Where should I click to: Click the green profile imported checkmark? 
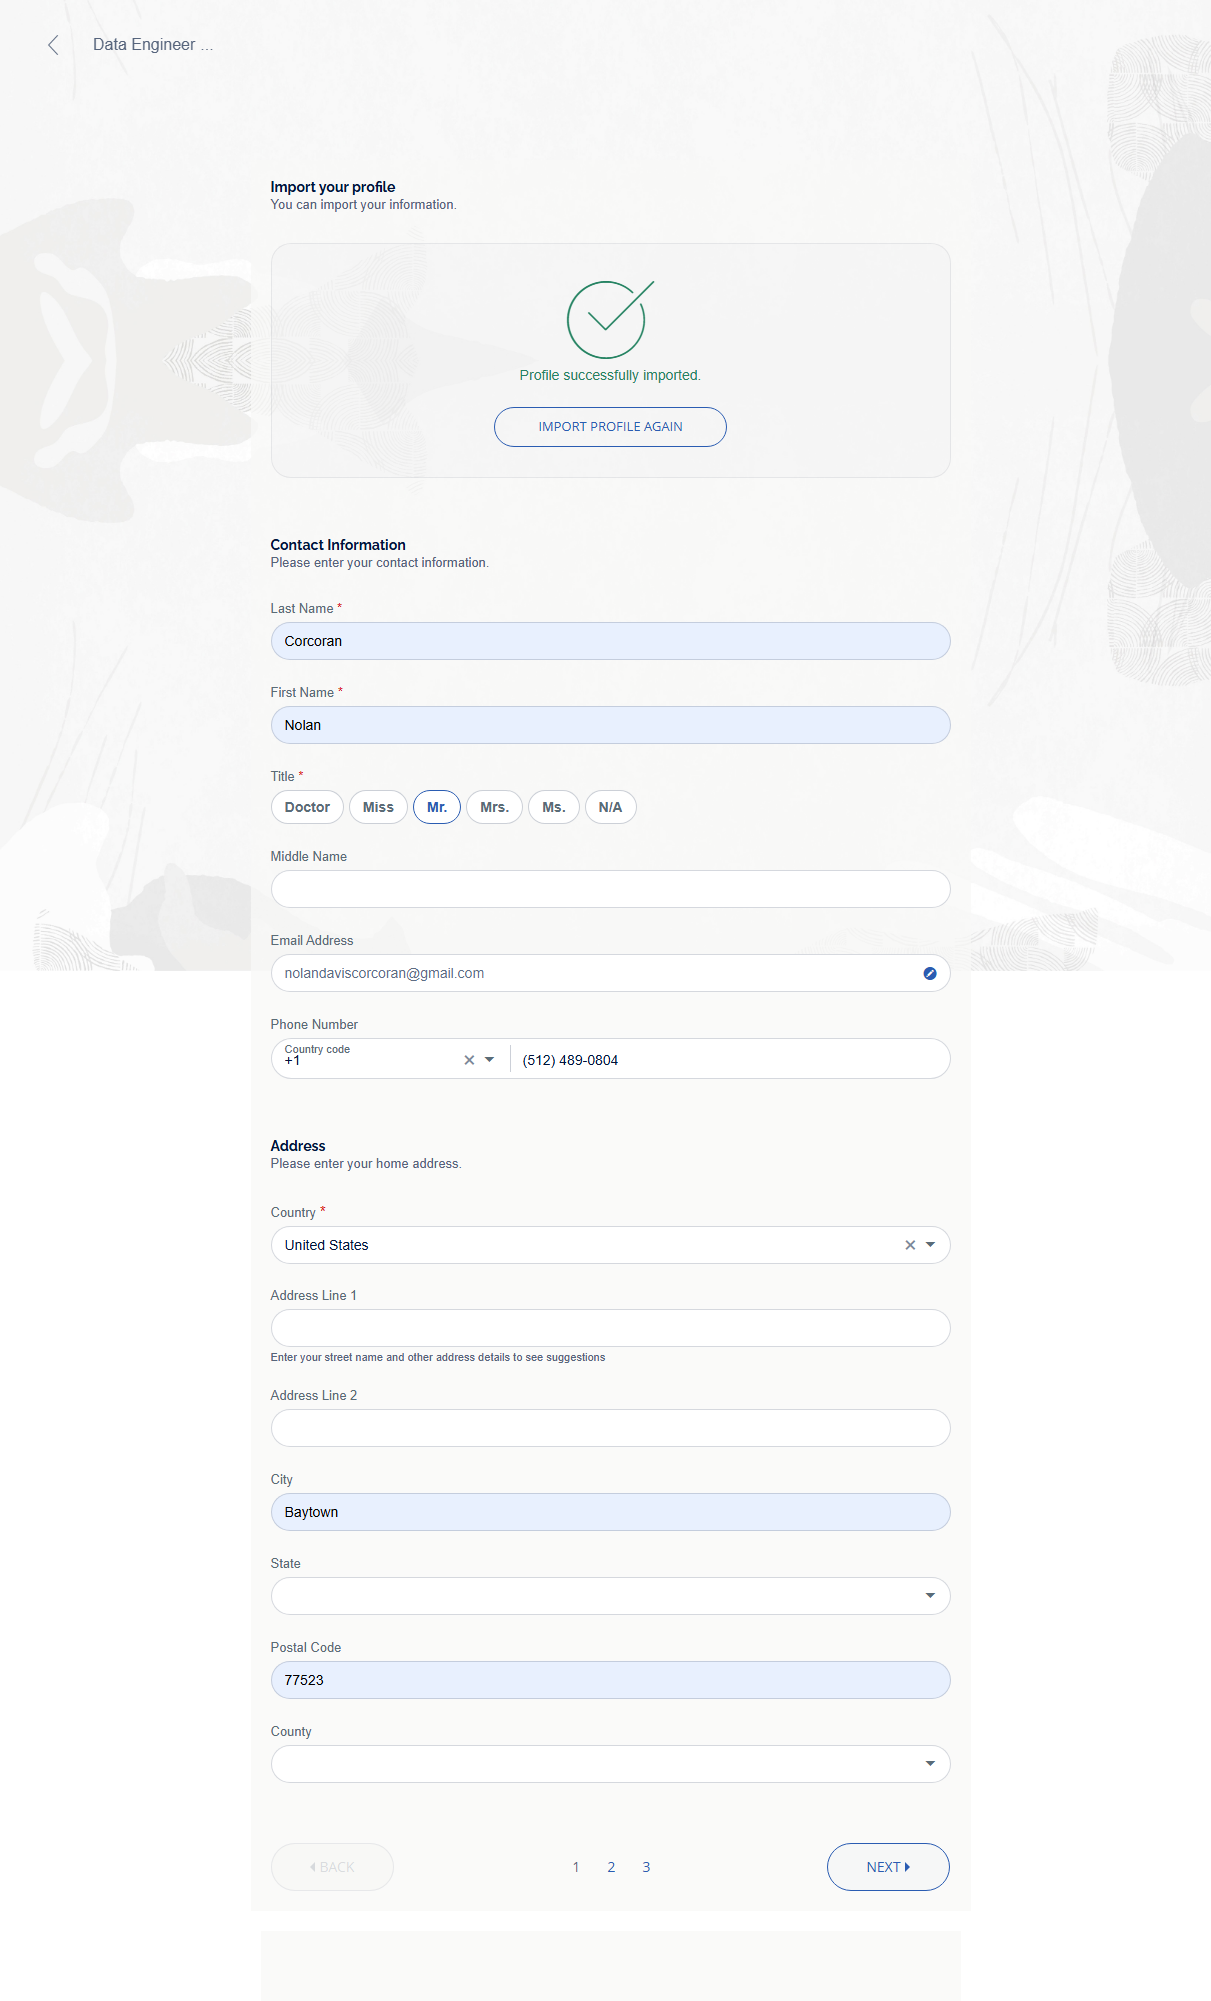point(607,320)
